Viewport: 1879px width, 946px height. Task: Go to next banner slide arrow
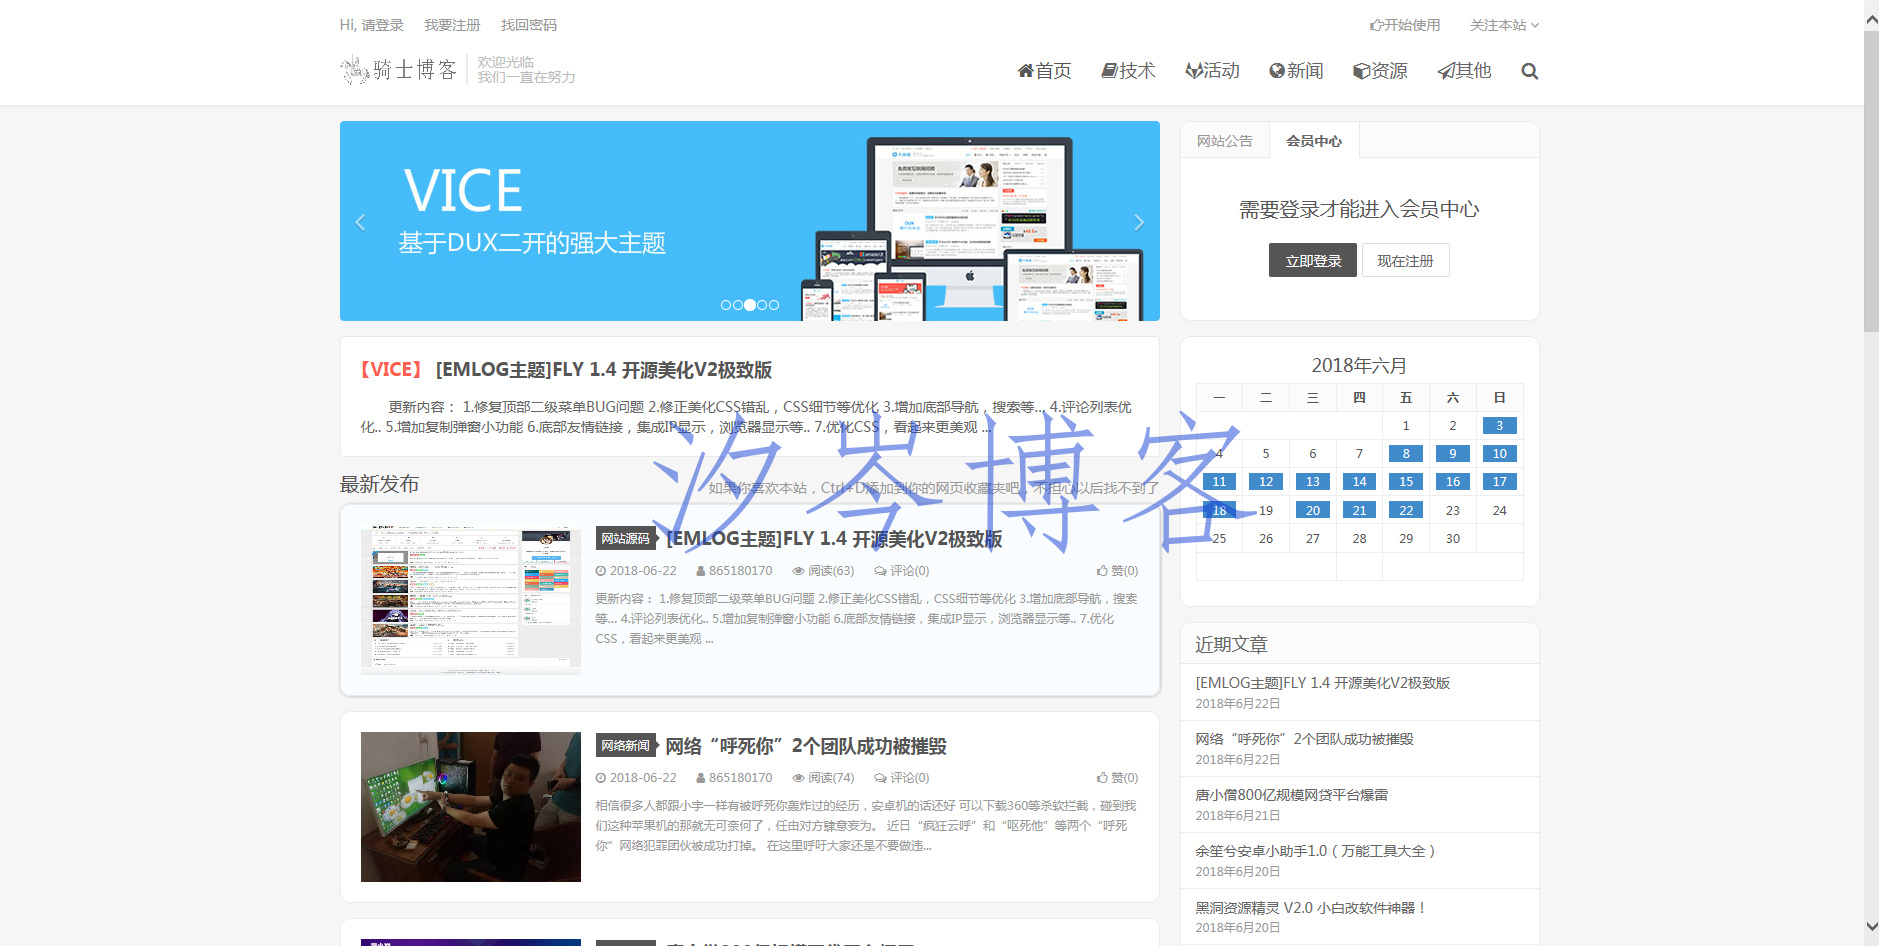(1138, 222)
